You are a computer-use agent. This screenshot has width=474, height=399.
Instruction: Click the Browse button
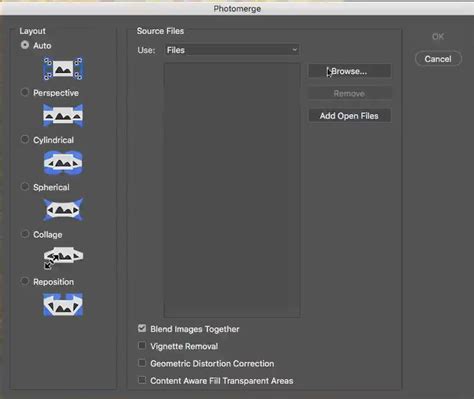tap(349, 71)
